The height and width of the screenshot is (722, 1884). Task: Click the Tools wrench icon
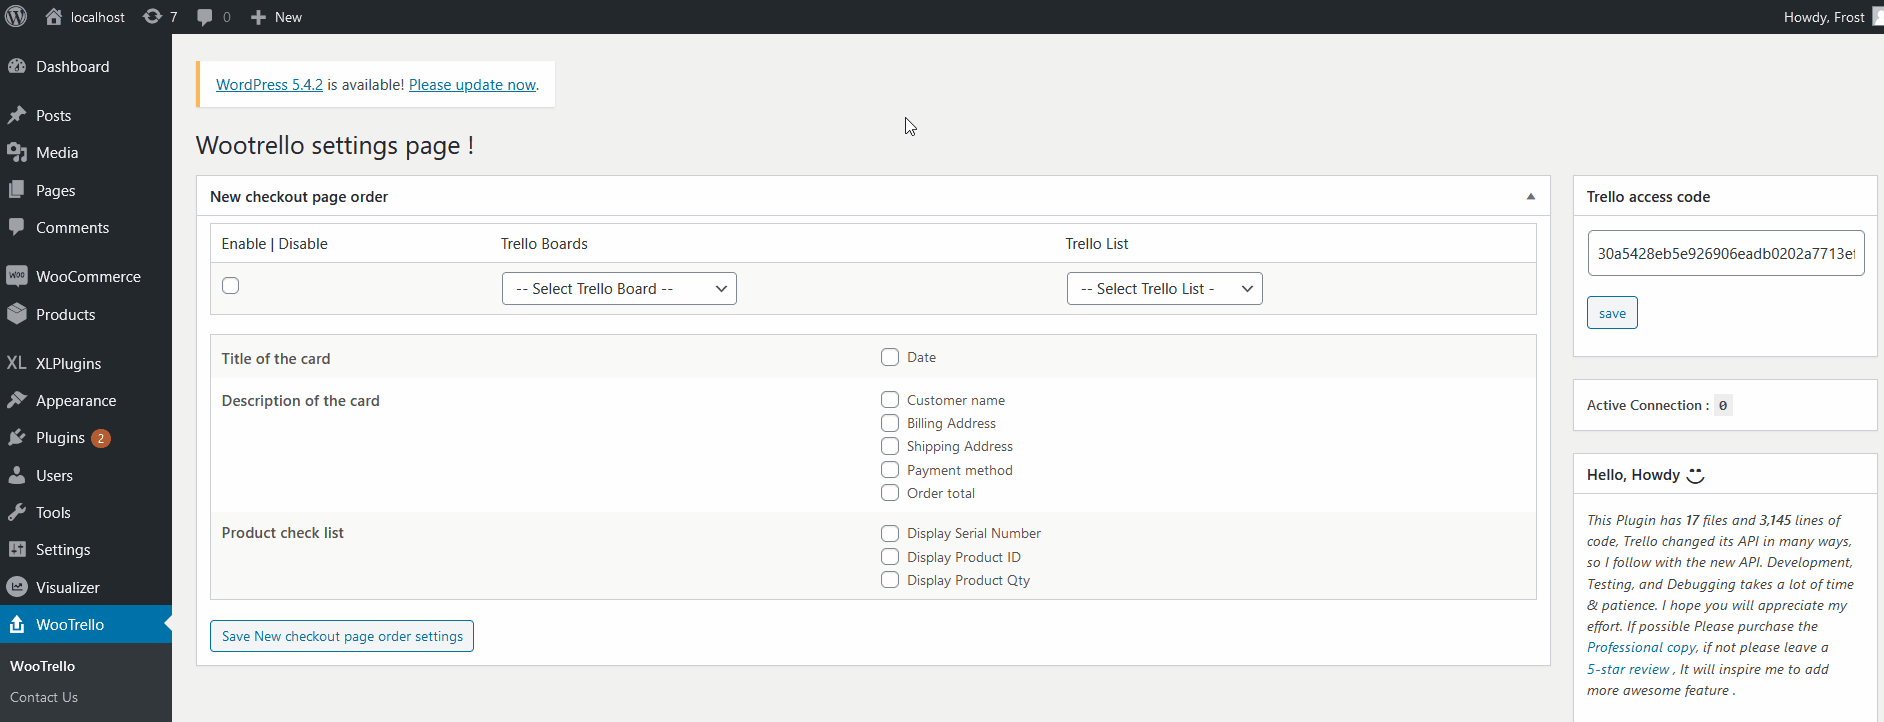17,512
